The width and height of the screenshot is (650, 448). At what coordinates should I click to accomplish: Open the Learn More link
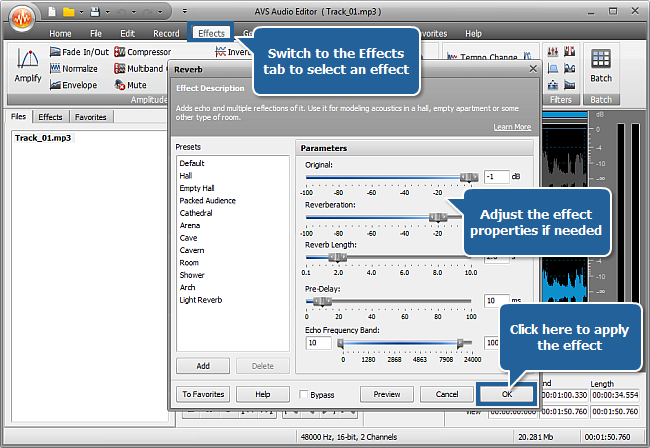[x=512, y=127]
